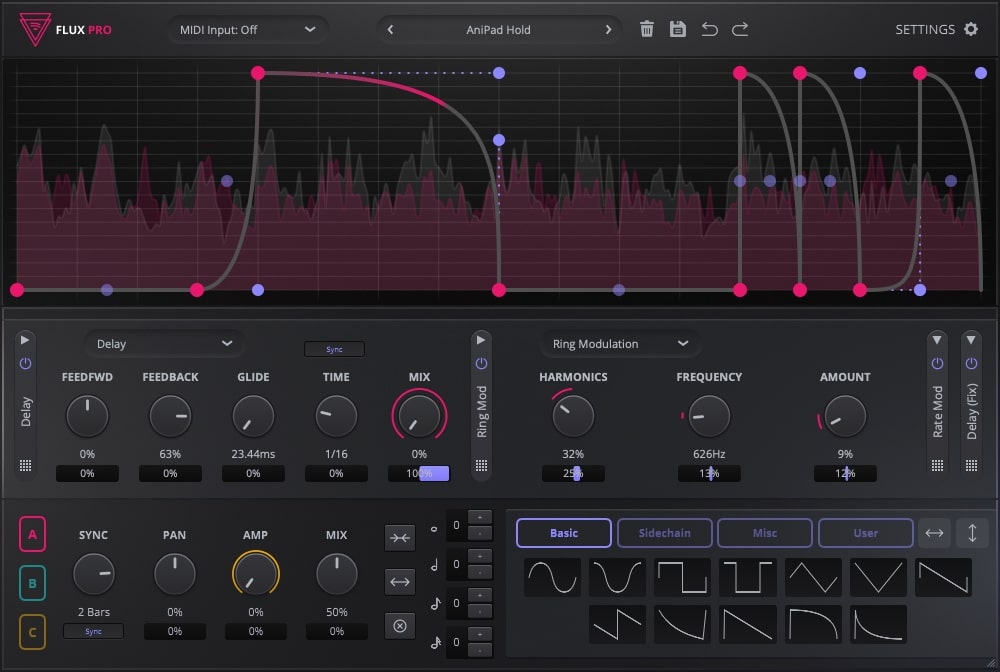The width and height of the screenshot is (1000, 672).
Task: Open the MIDI Input dropdown
Action: click(x=248, y=29)
